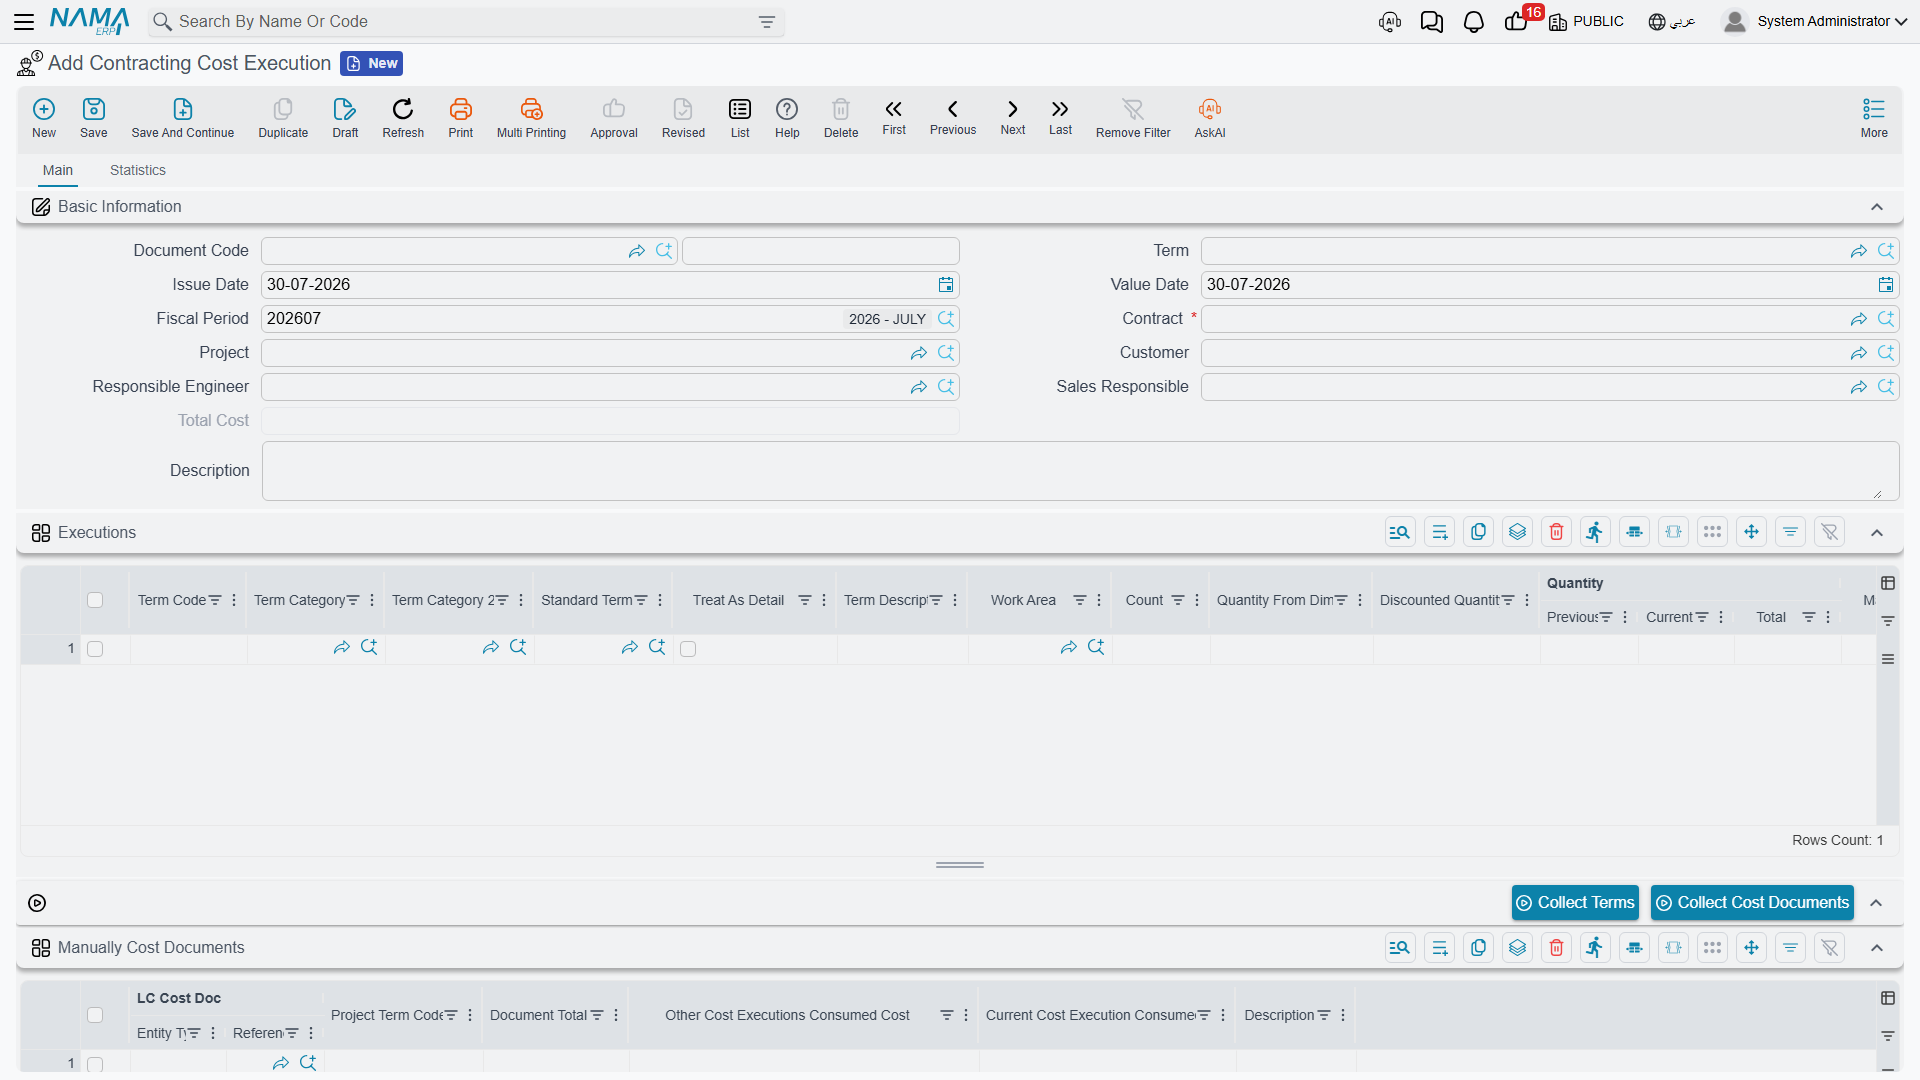The image size is (1920, 1080).
Task: Click the New status badge
Action: [x=371, y=64]
